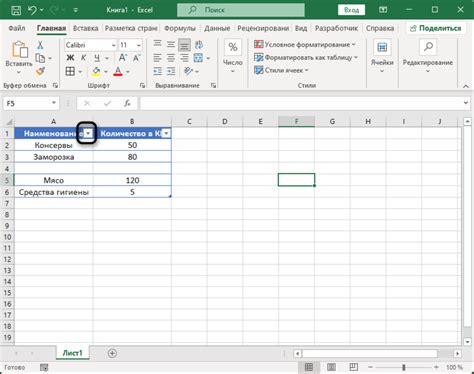Image resolution: width=474 pixels, height=374 pixels.
Task: Add a new sheet with plus icon
Action: (x=112, y=353)
